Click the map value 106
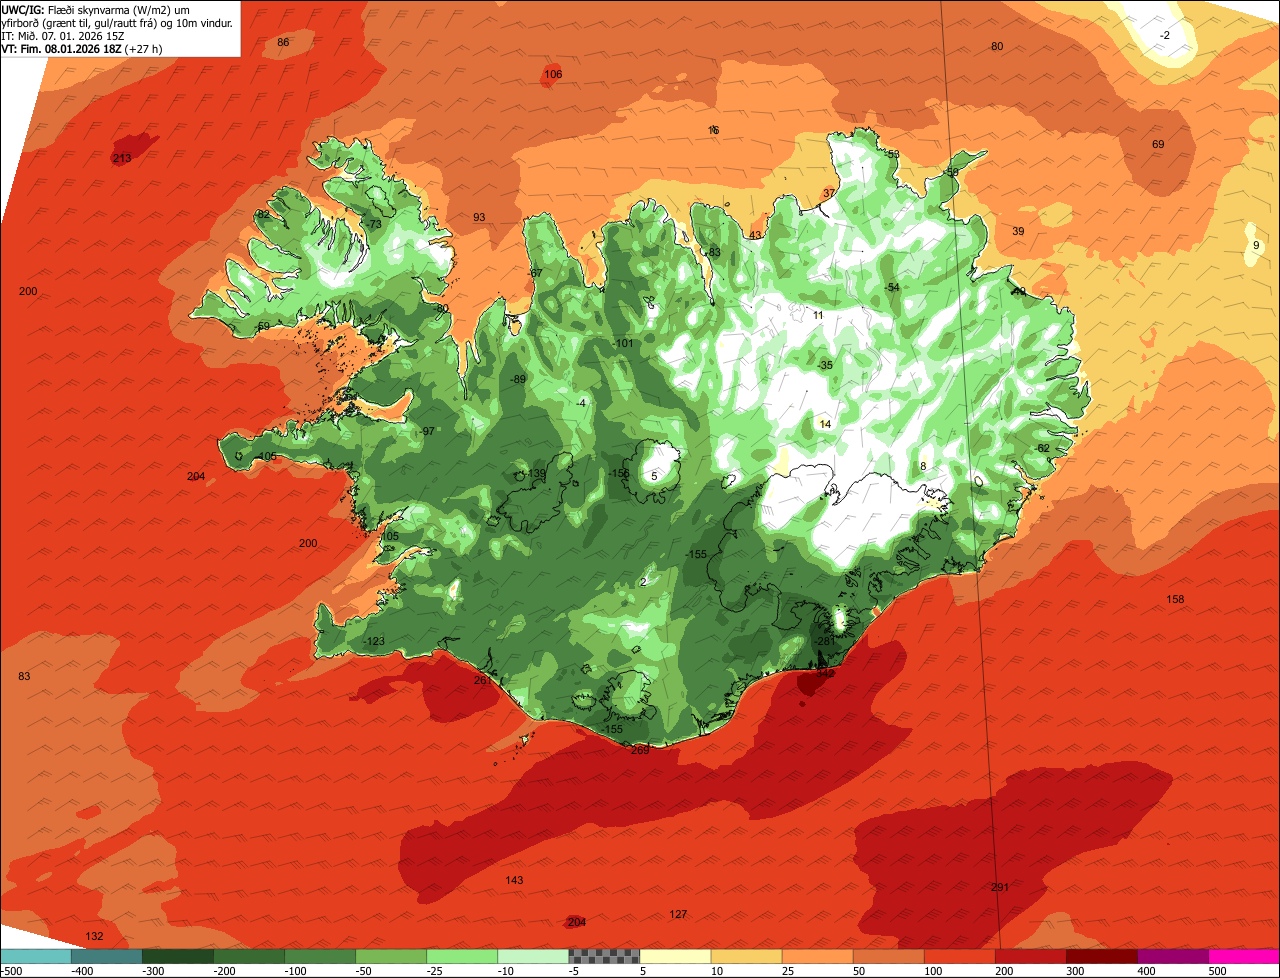Viewport: 1280px width, 978px height. (553, 74)
